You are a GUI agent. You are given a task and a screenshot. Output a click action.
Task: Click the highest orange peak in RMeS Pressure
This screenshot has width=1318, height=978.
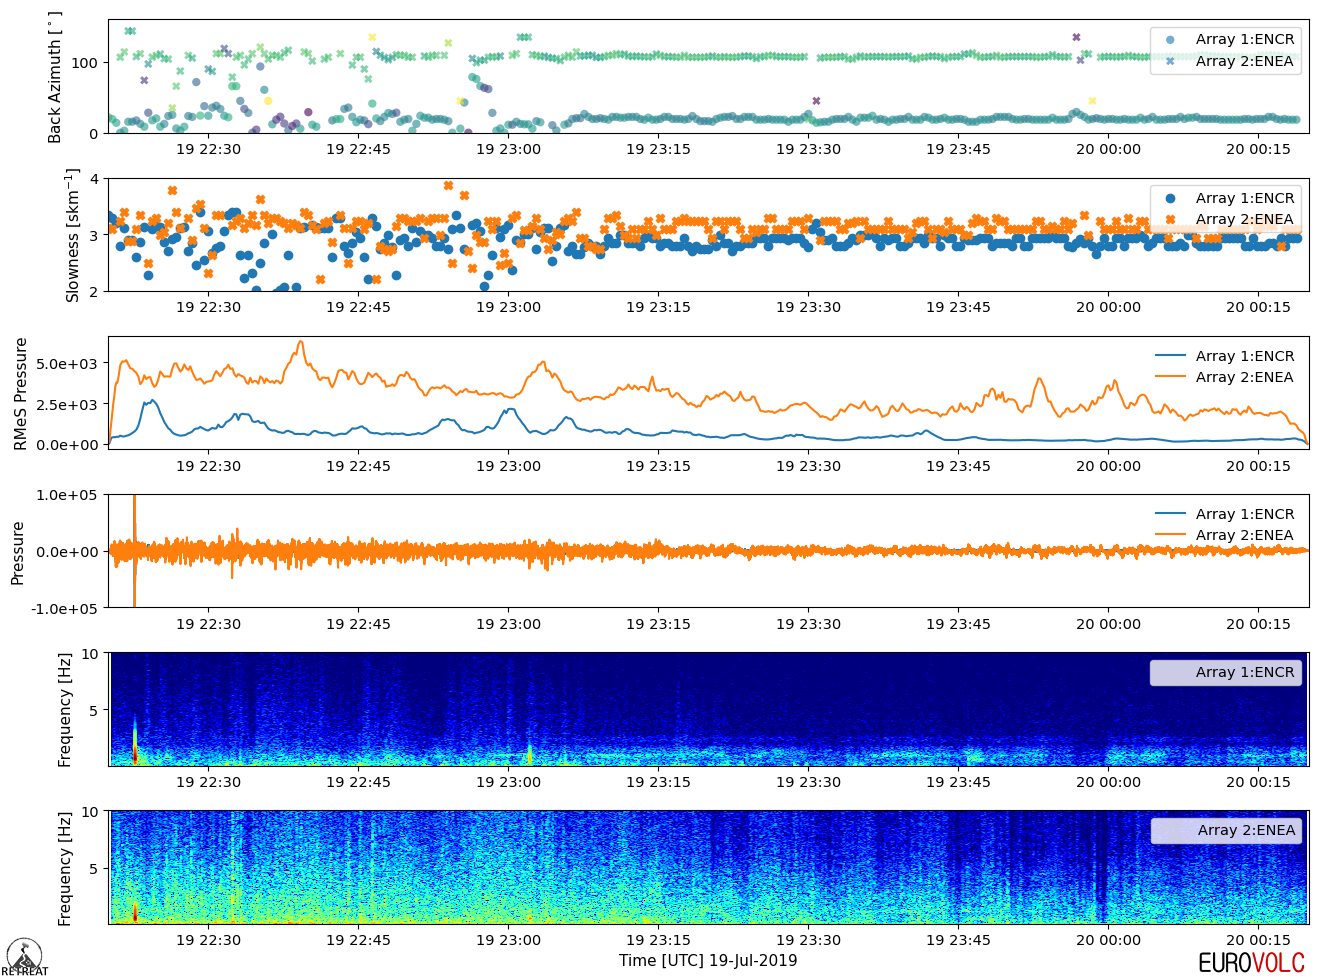(x=300, y=344)
